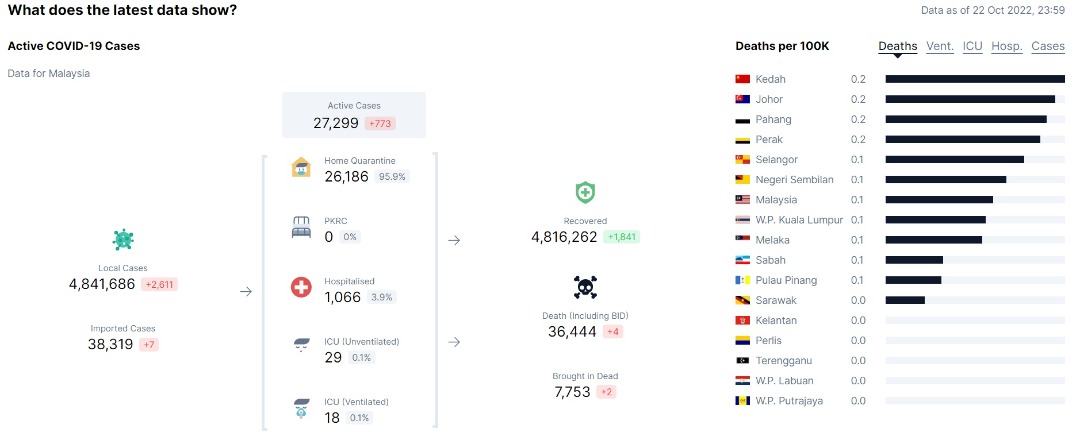The image size is (1080, 440).
Task: Switch to the Vent. tab
Action: (940, 46)
